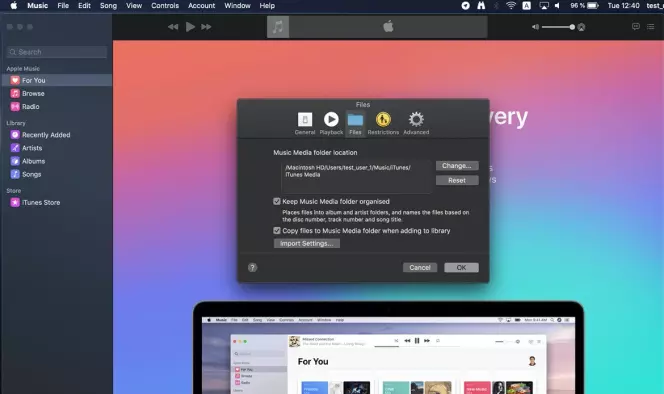Toggle Copy files to Music Media folder checkbox
The width and height of the screenshot is (664, 394).
[x=277, y=230]
